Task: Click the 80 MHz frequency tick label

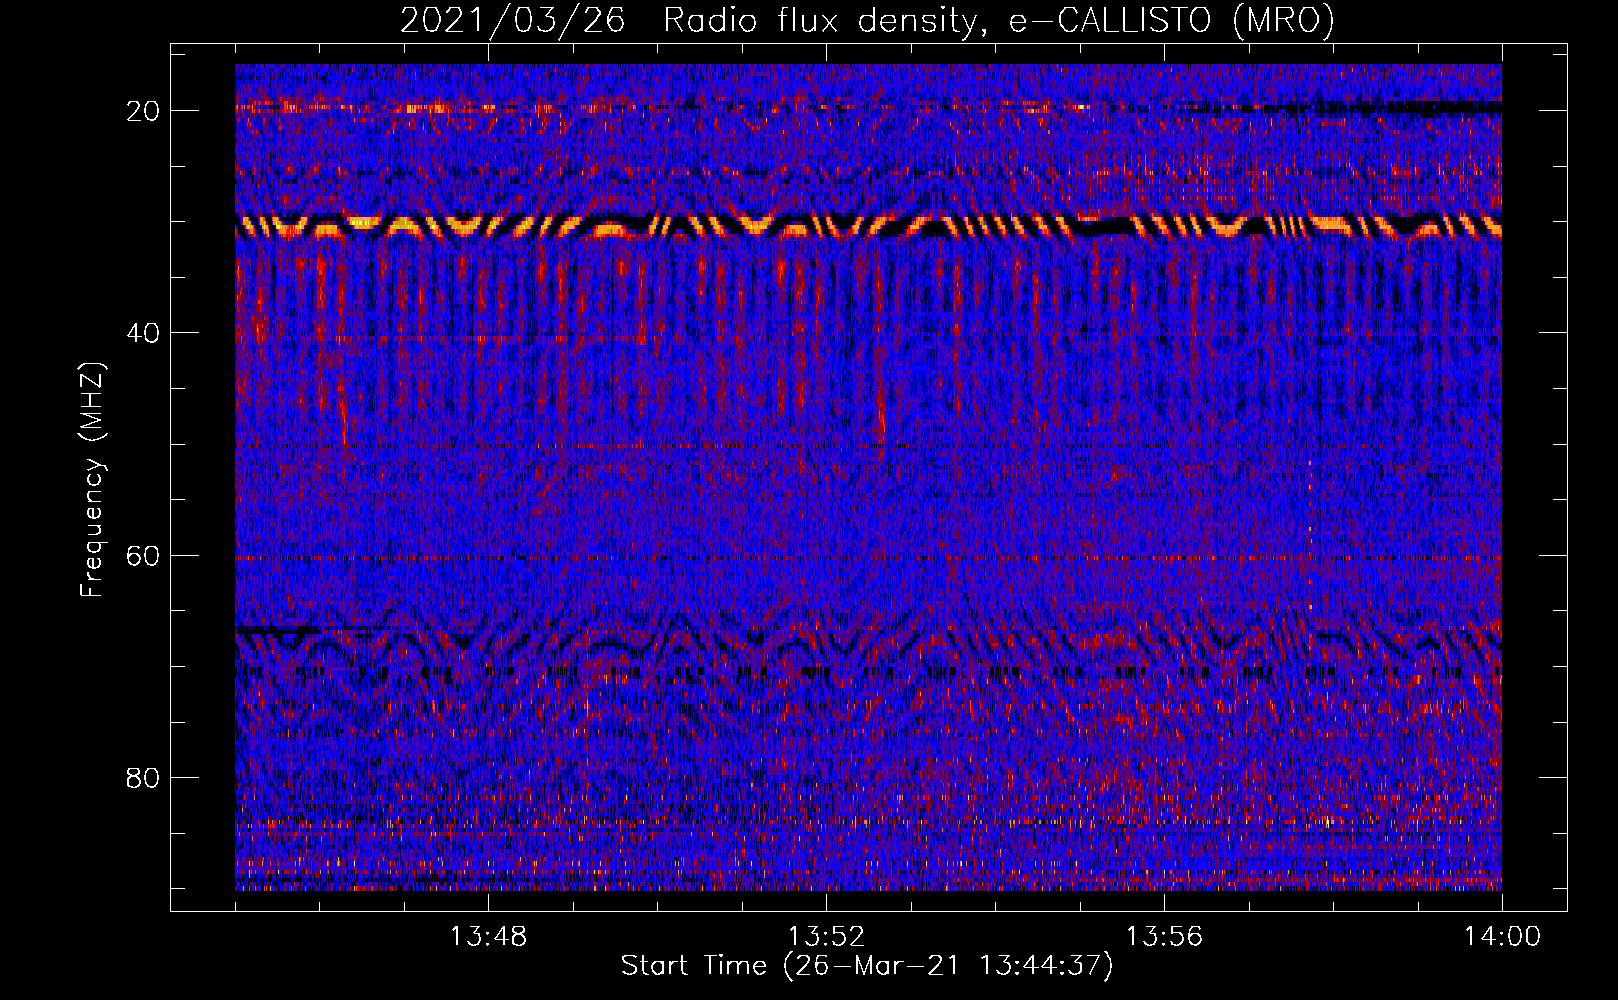Action: click(143, 777)
